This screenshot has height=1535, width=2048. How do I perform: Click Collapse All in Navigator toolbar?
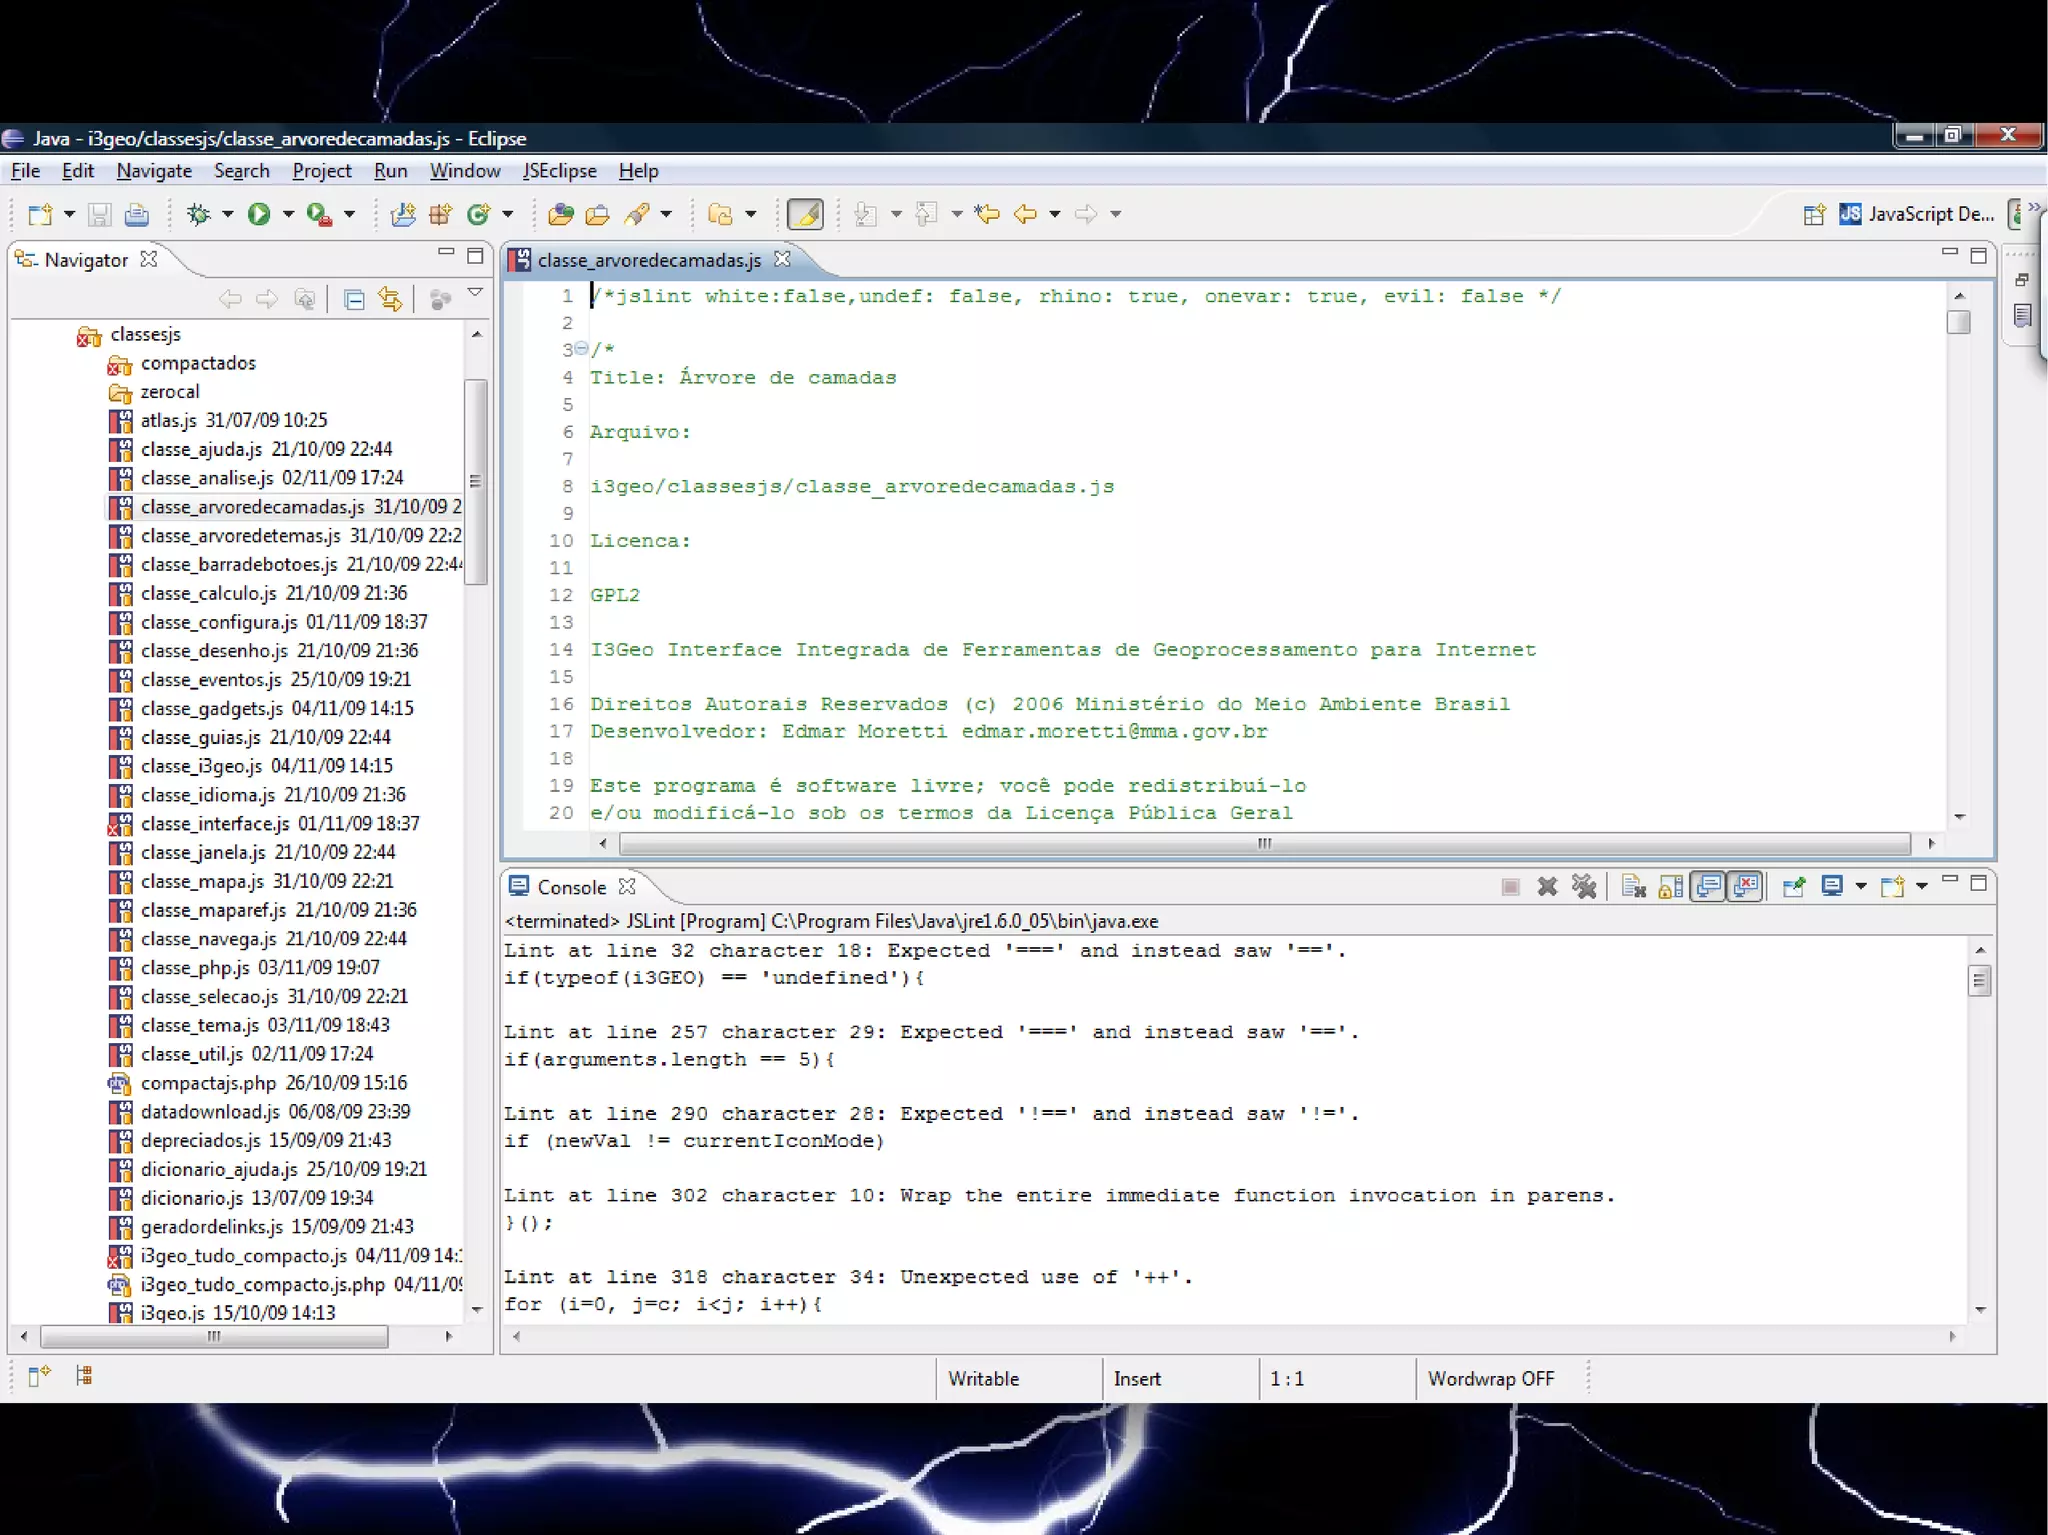(x=353, y=299)
